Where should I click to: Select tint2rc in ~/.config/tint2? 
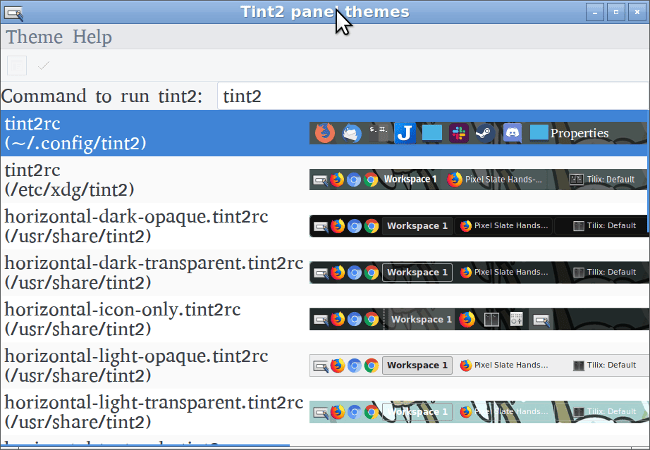(x=324, y=133)
